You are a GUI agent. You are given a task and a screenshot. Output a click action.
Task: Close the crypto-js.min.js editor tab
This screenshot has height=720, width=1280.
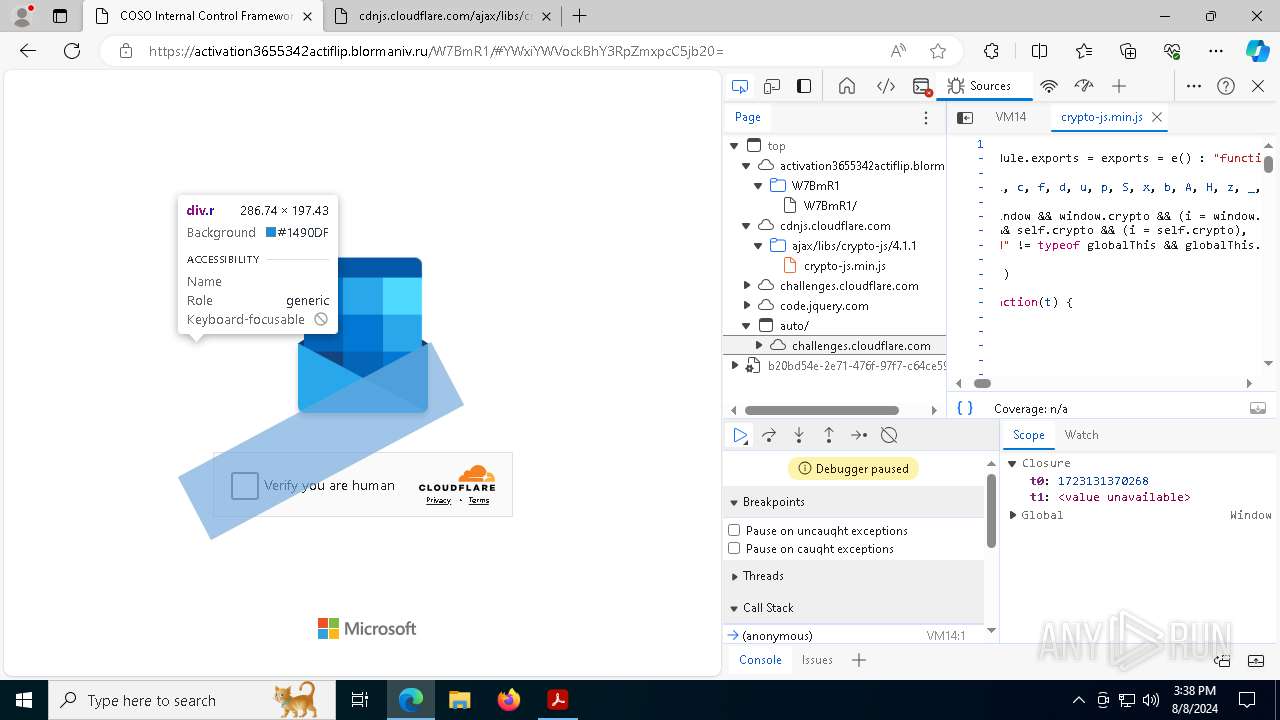pos(1157,117)
